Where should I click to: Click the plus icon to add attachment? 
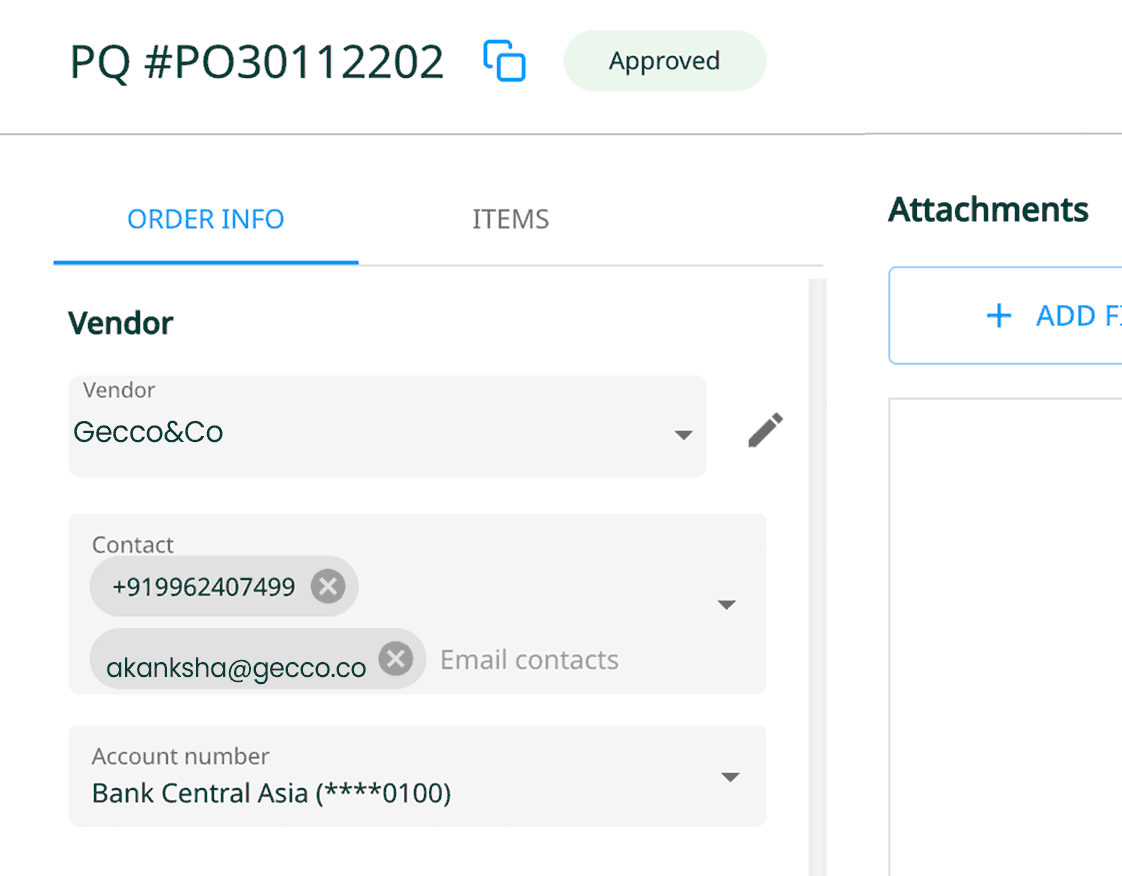click(998, 317)
